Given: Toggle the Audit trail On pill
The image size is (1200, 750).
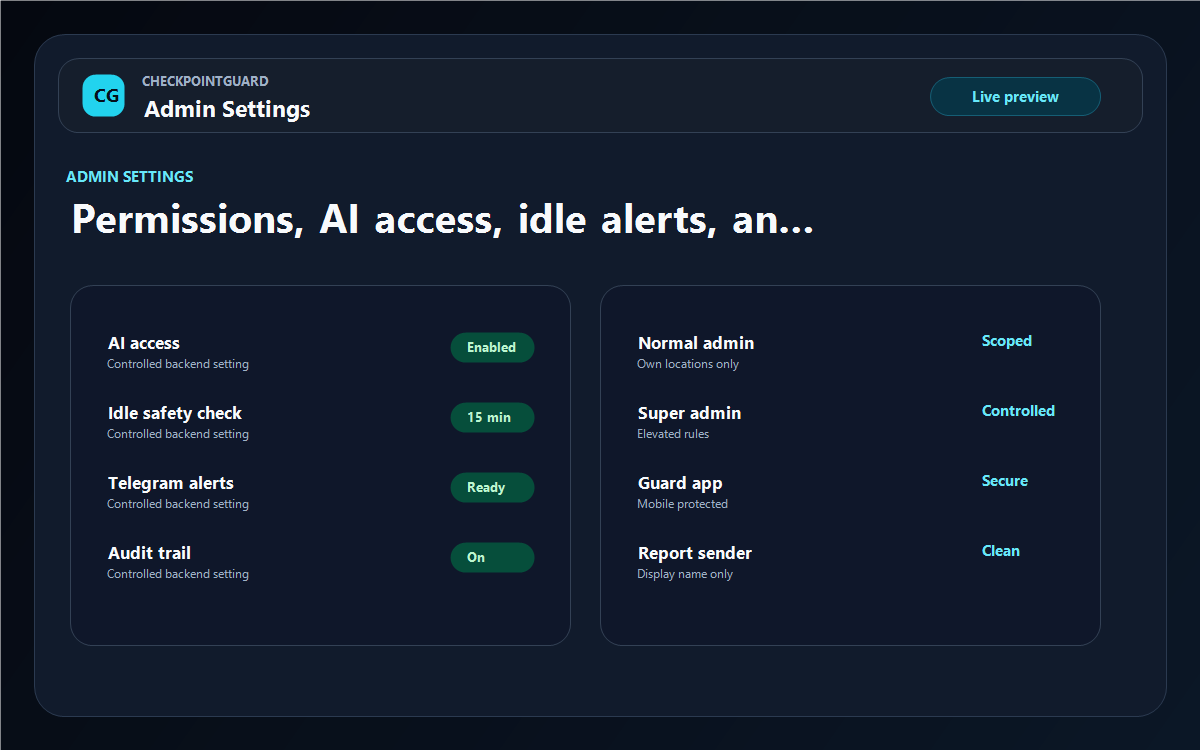Looking at the screenshot, I should click(x=492, y=557).
